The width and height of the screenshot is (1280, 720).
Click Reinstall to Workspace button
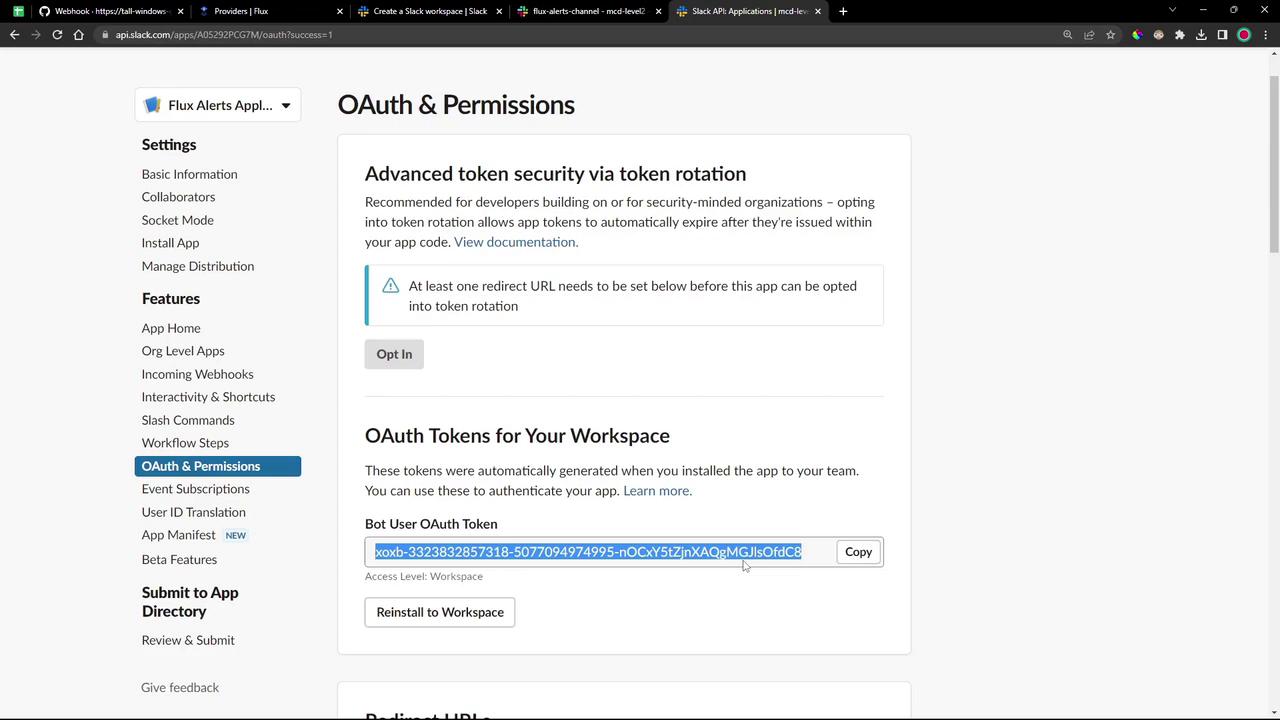point(440,612)
